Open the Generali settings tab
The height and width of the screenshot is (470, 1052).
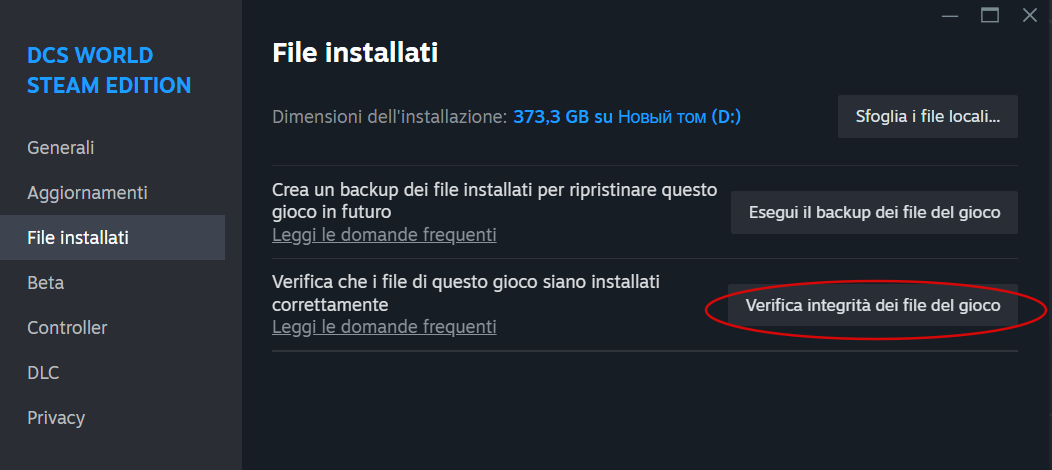coord(61,148)
